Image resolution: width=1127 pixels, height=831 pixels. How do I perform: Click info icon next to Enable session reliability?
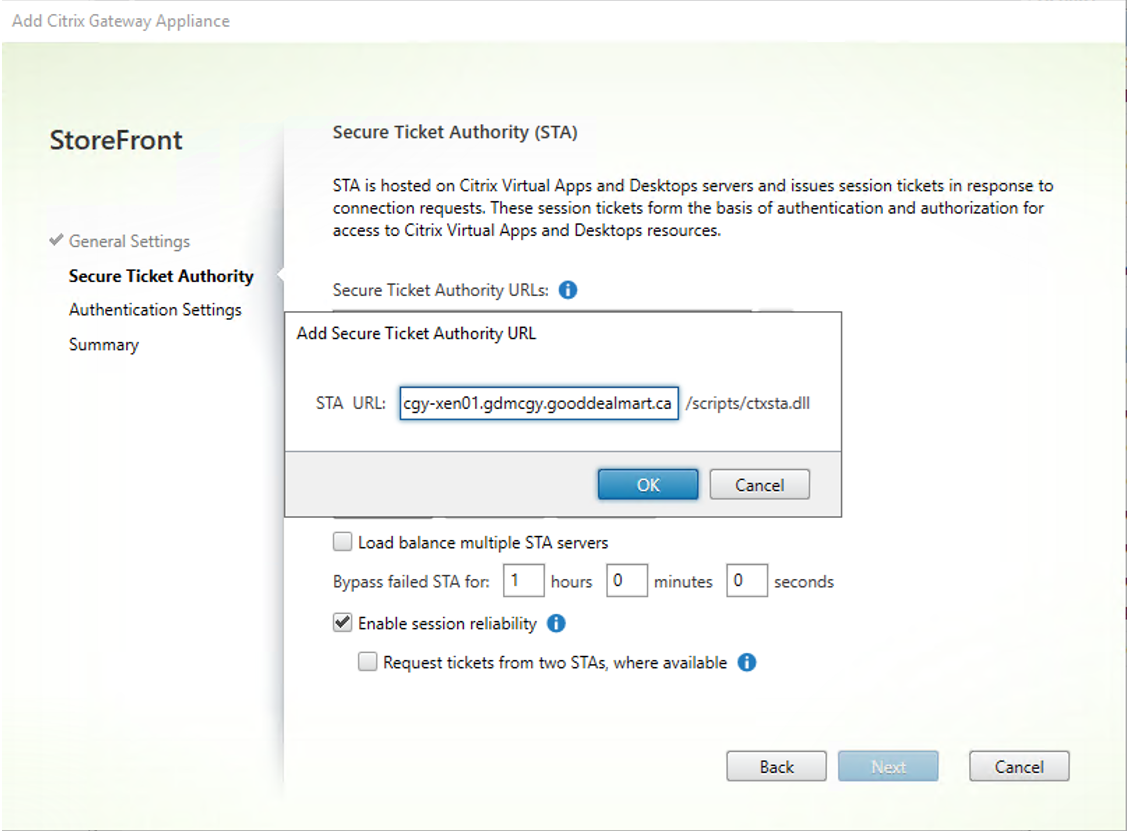556,623
